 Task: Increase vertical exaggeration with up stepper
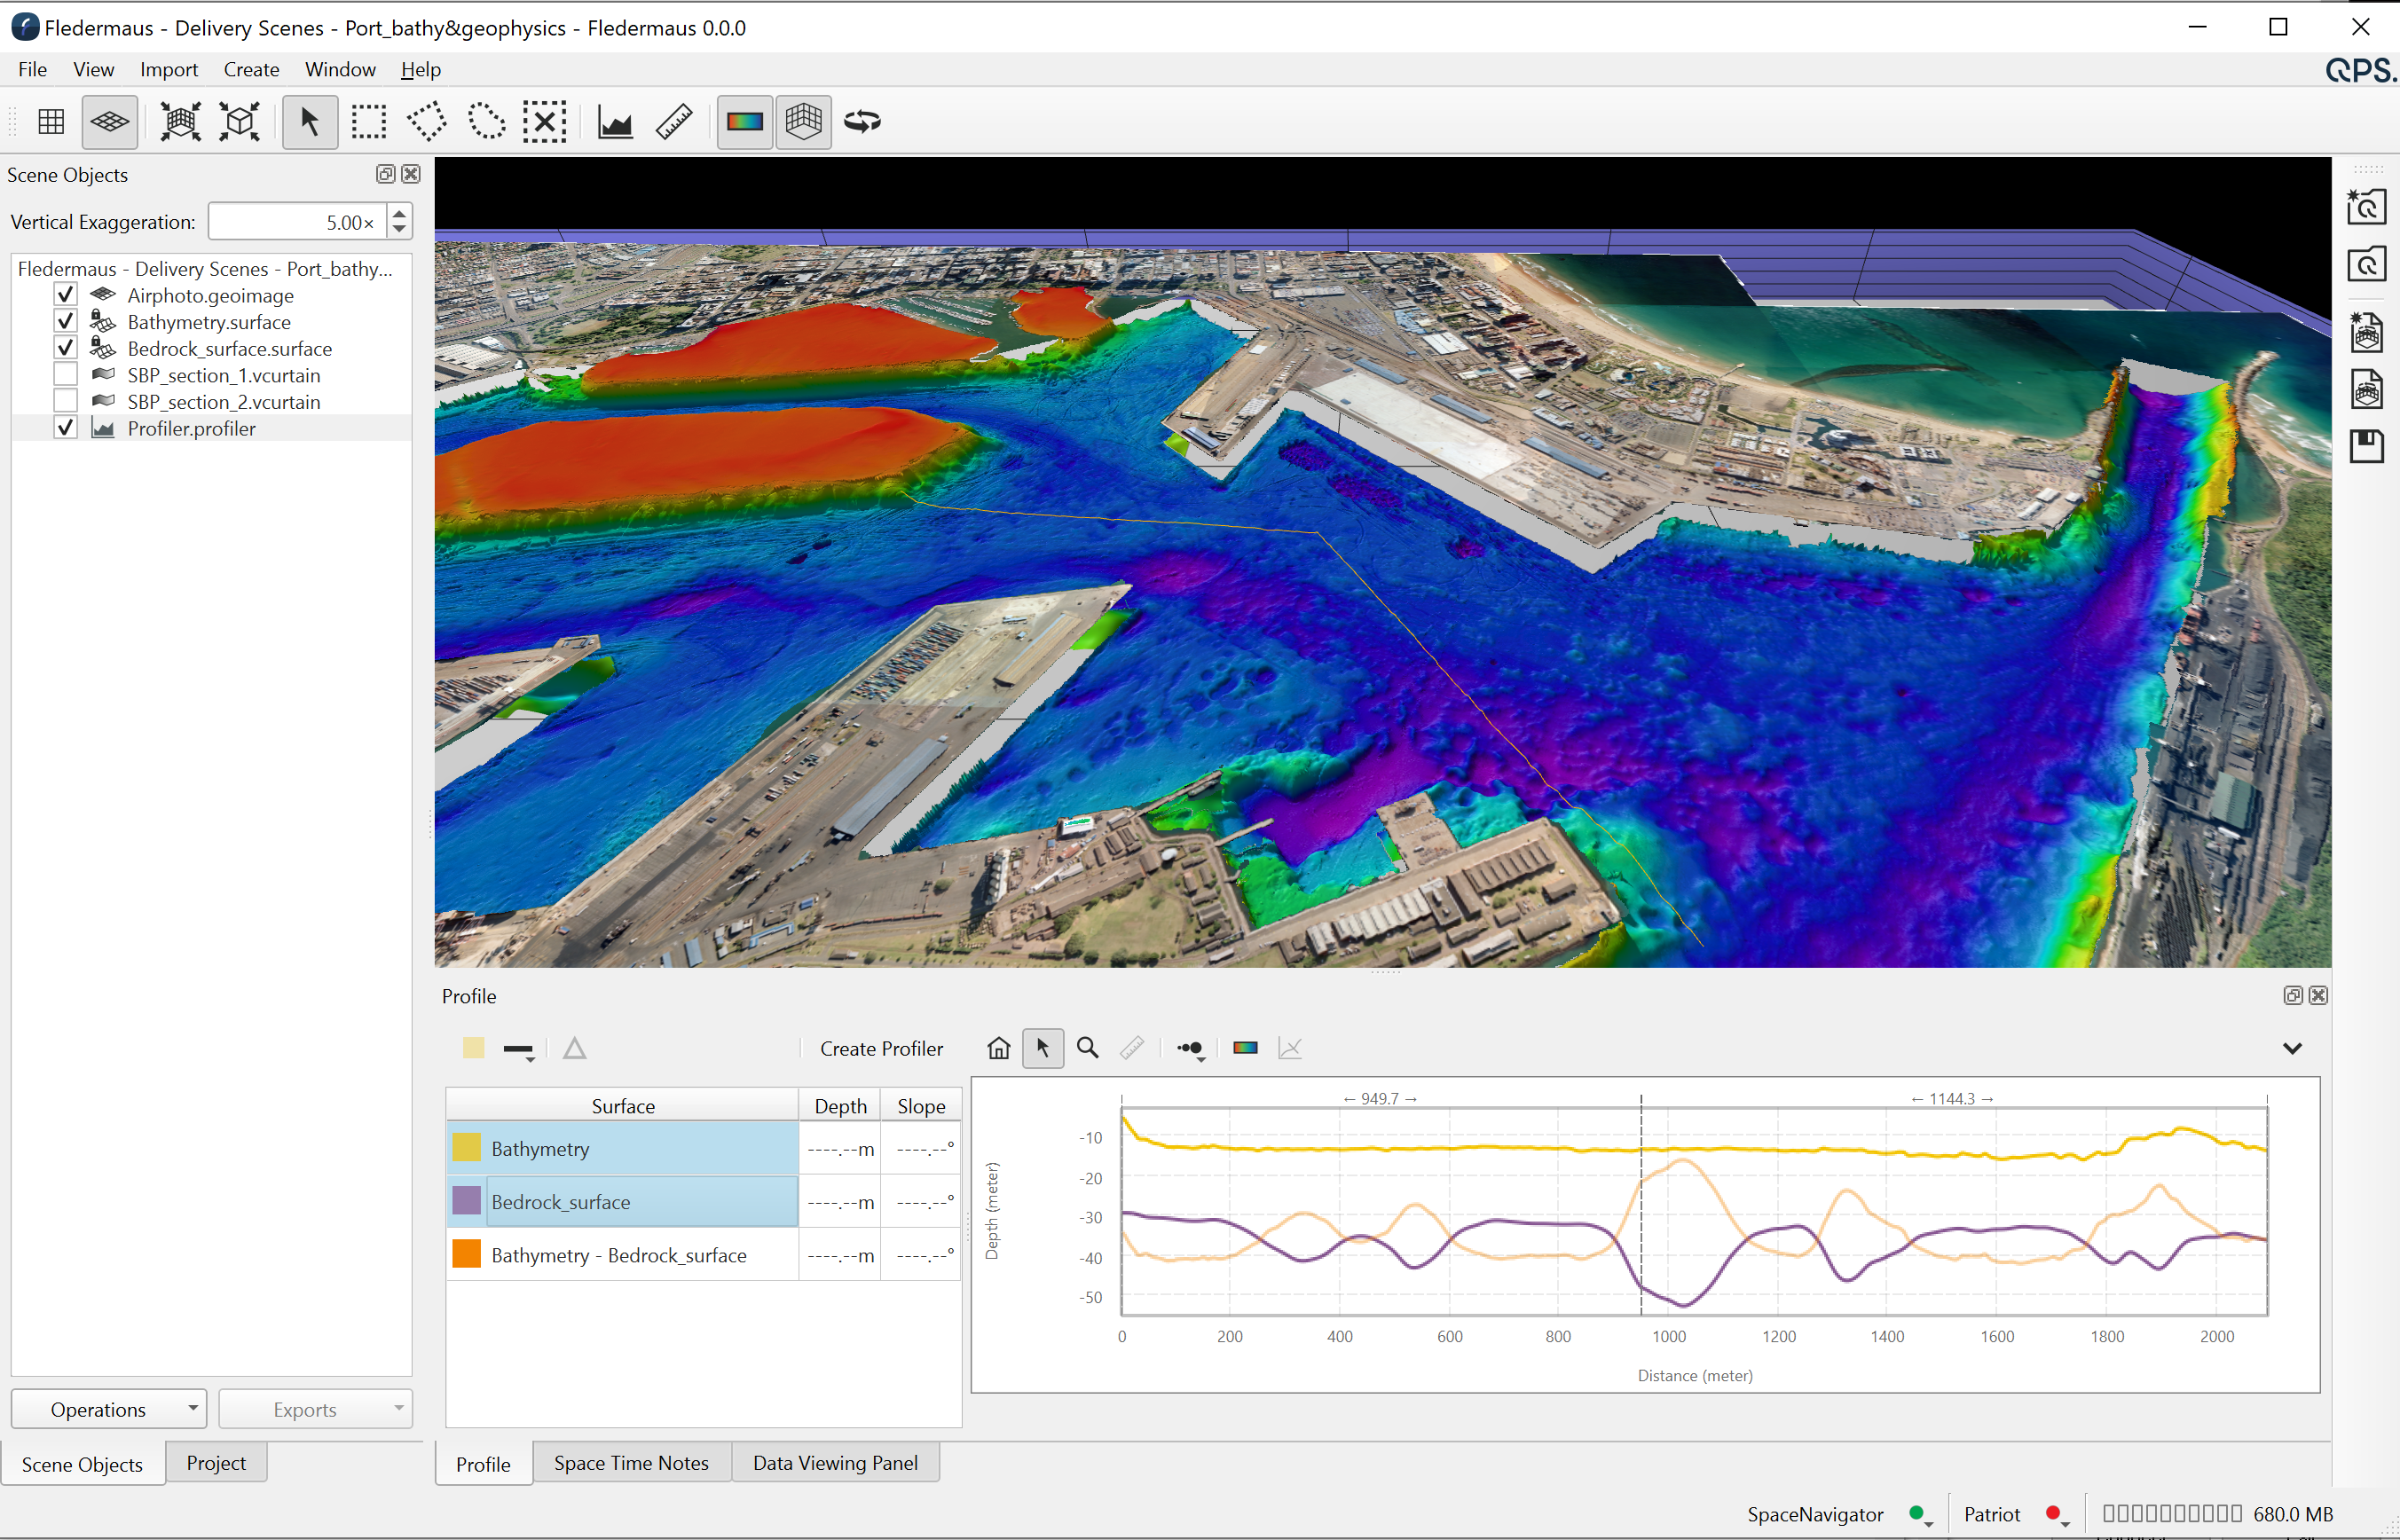399,212
